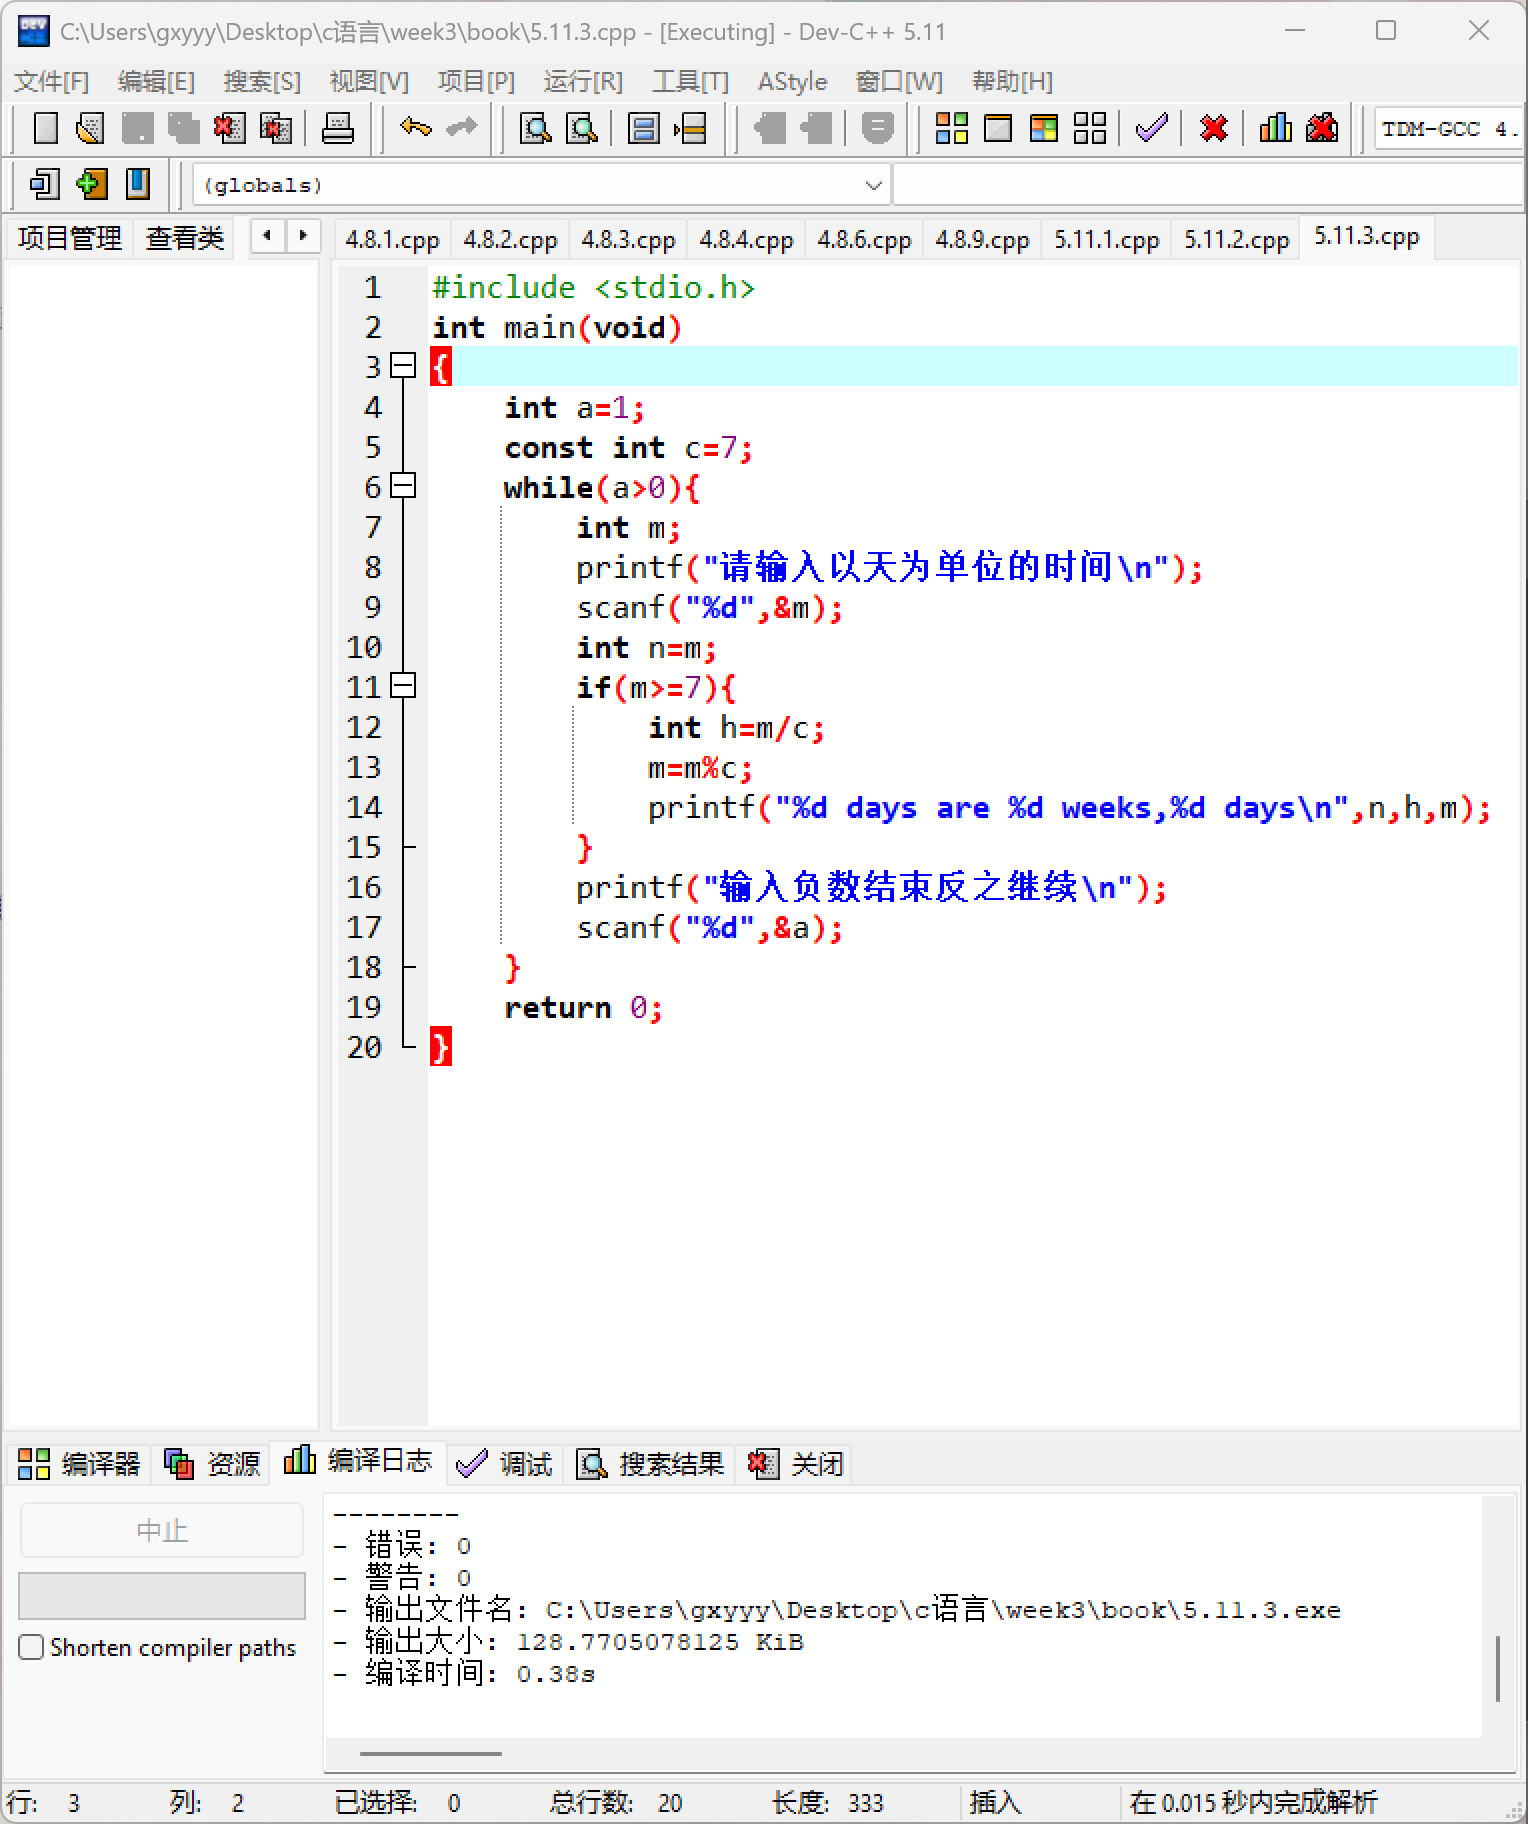Open the 资源 bottom tab
Screen dimensions: 1528x1824
click(212, 1464)
